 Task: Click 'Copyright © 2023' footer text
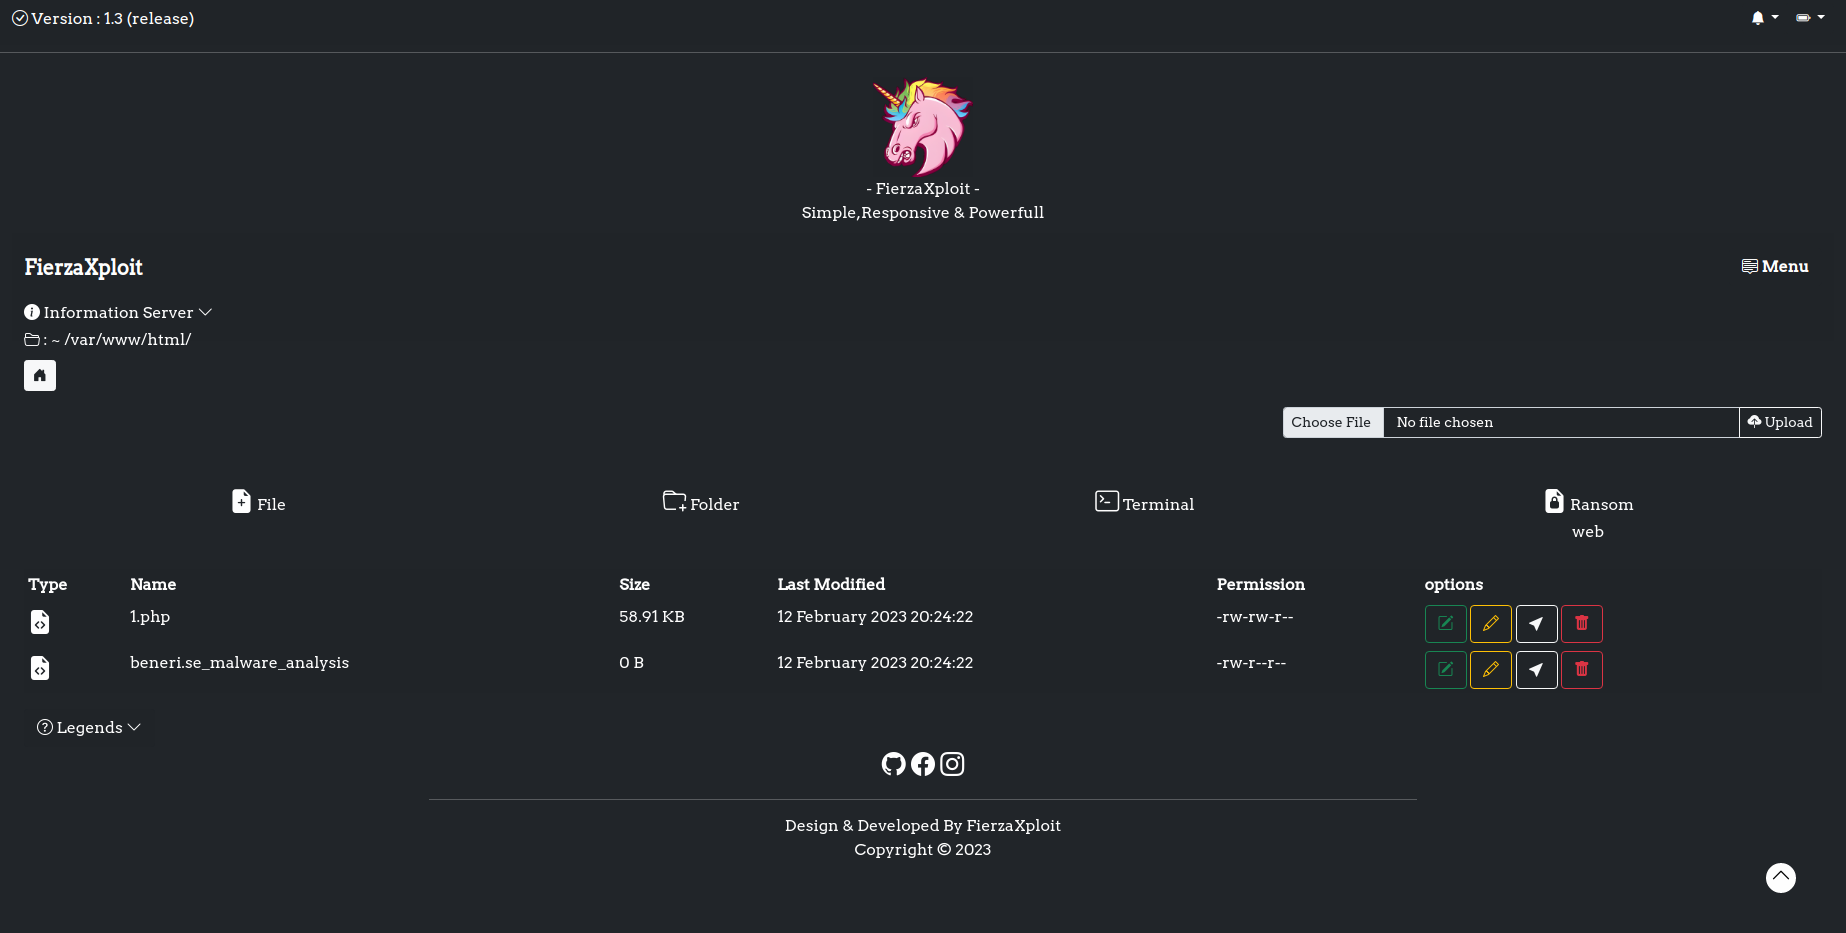tap(923, 850)
